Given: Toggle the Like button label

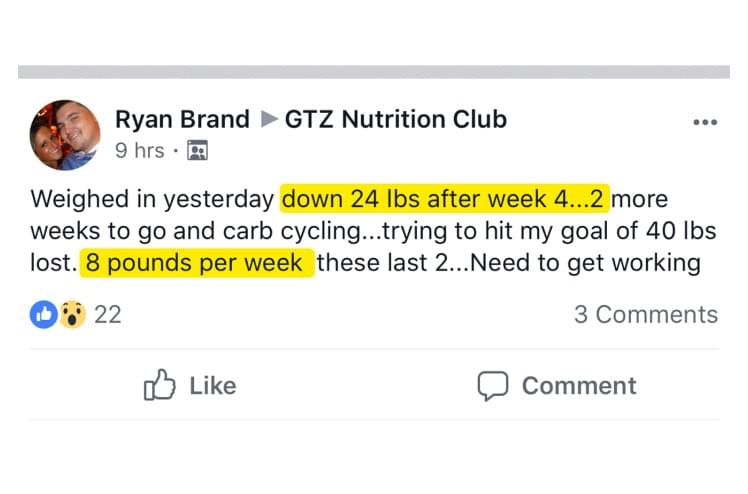Looking at the screenshot, I should [x=212, y=386].
